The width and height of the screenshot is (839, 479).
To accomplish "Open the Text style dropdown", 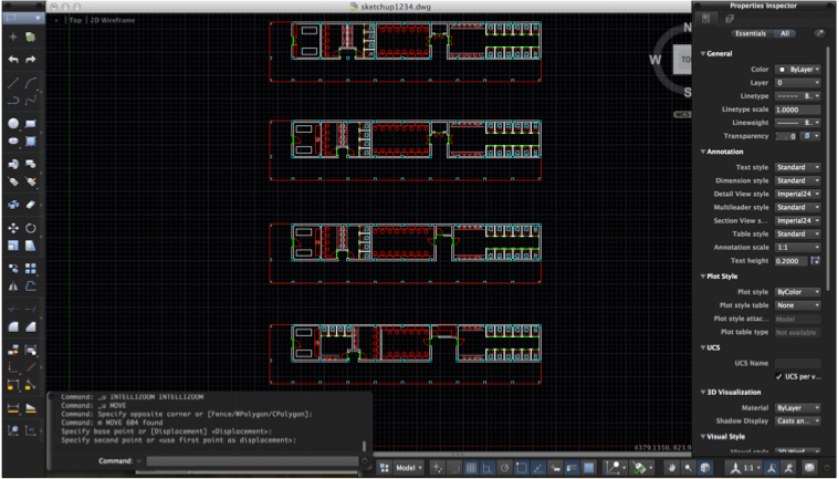I will (798, 167).
